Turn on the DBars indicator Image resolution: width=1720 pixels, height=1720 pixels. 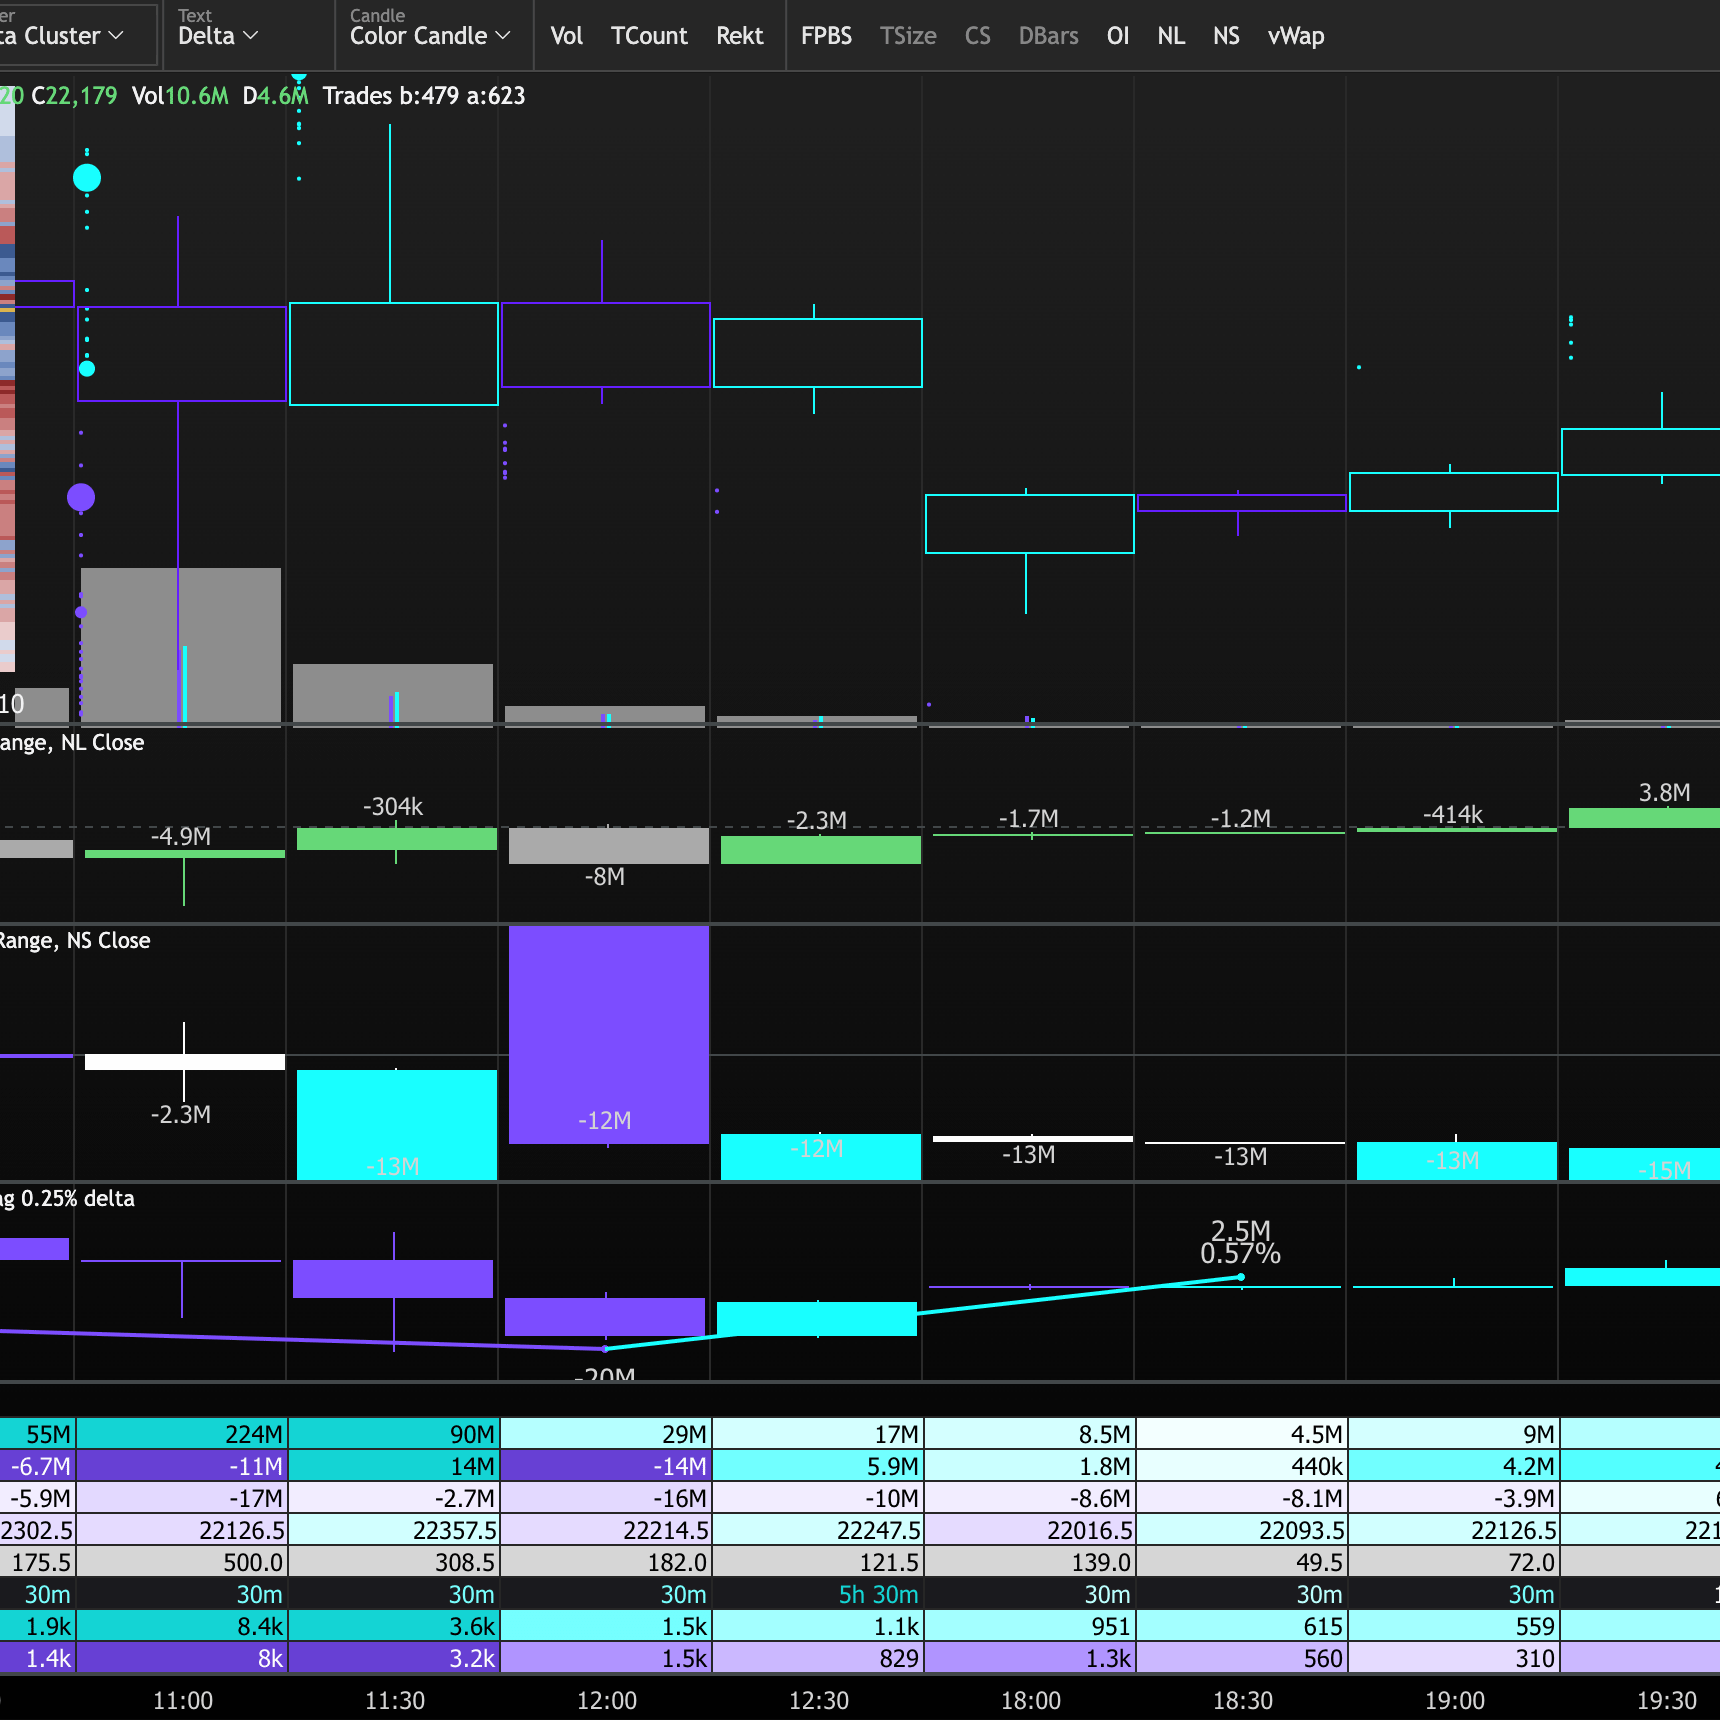[1048, 36]
